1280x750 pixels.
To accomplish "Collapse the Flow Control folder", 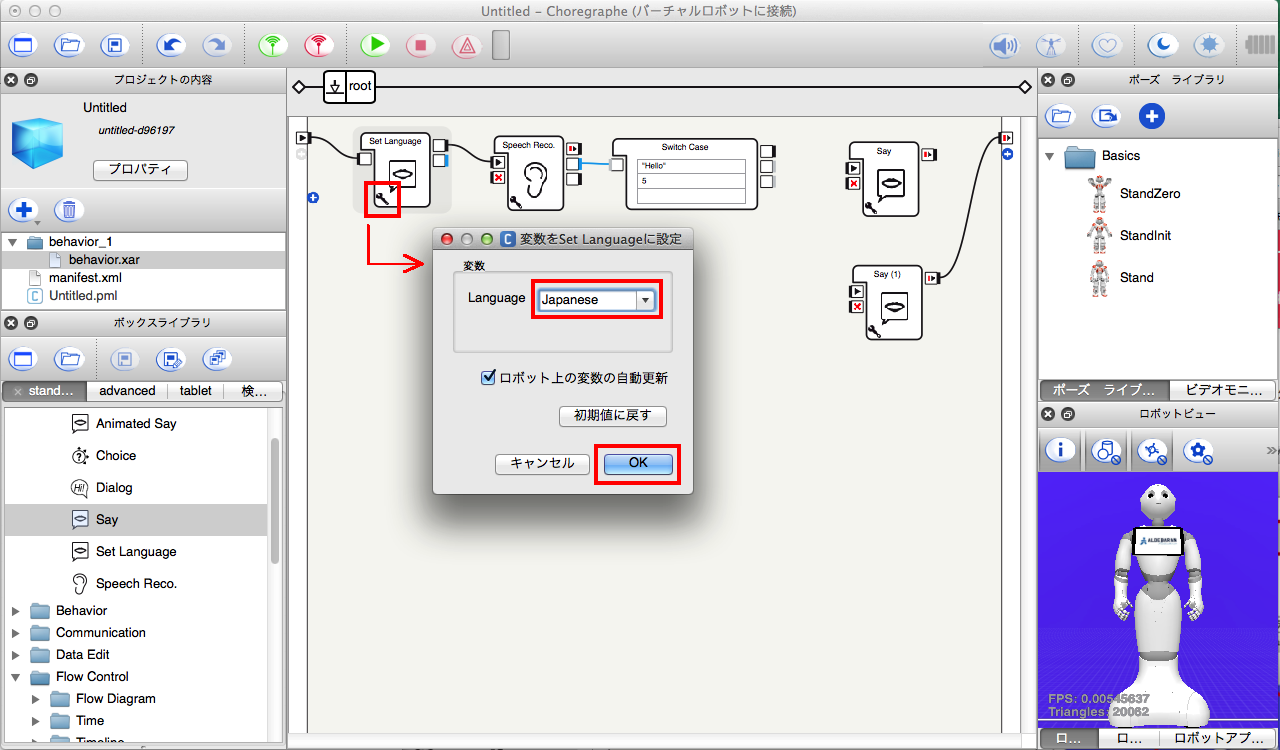I will (x=15, y=677).
